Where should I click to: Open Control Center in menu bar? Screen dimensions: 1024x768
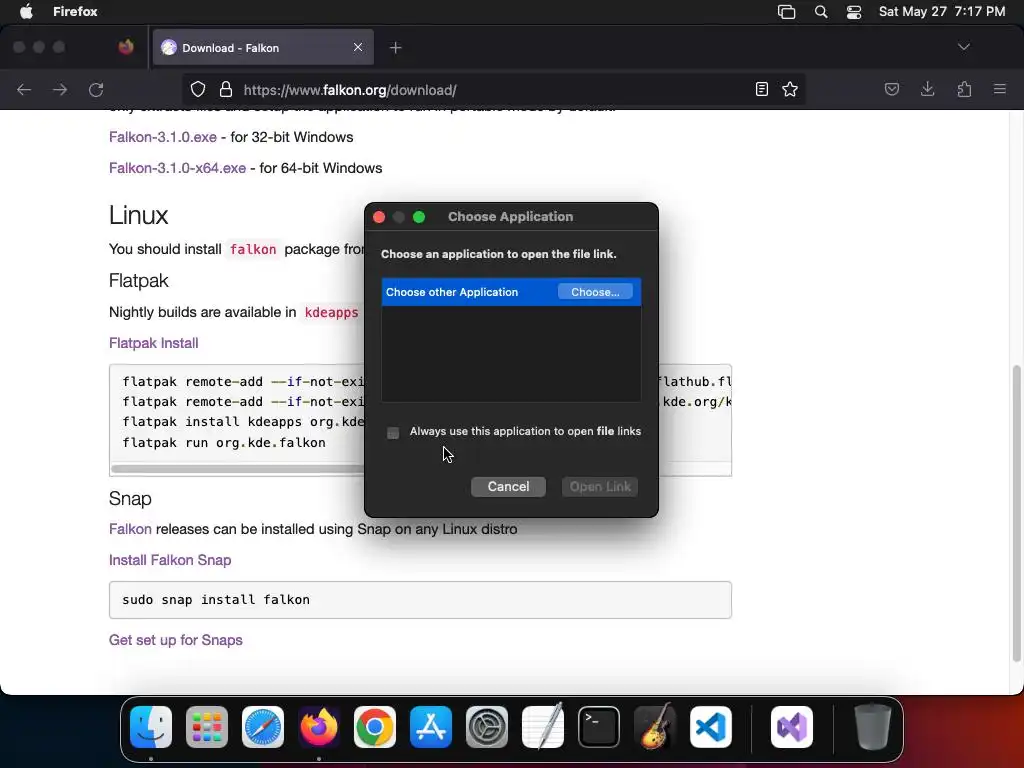click(854, 12)
